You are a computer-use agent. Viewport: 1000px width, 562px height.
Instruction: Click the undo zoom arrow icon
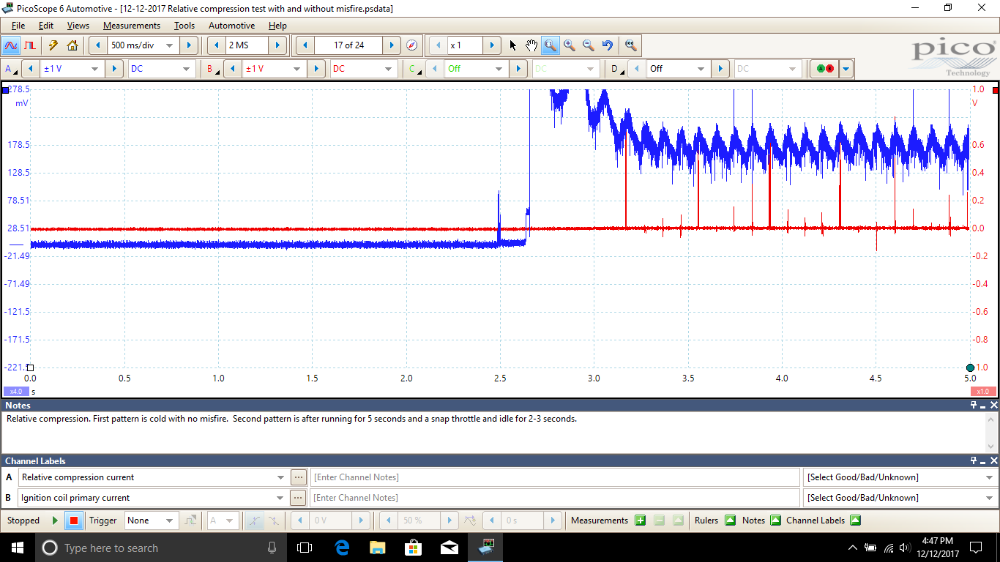point(607,45)
